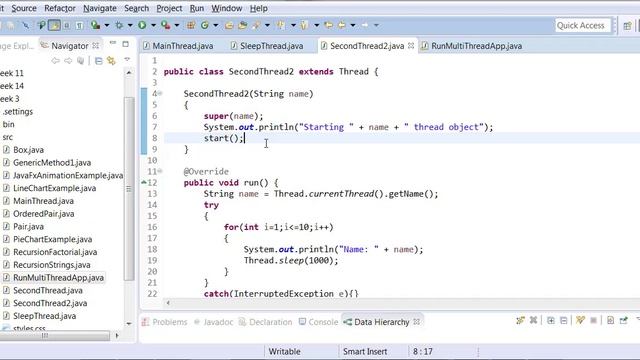Click the page icon left of export in Data Hierarchy toolbar
This screenshot has width=640, height=360.
(610, 321)
